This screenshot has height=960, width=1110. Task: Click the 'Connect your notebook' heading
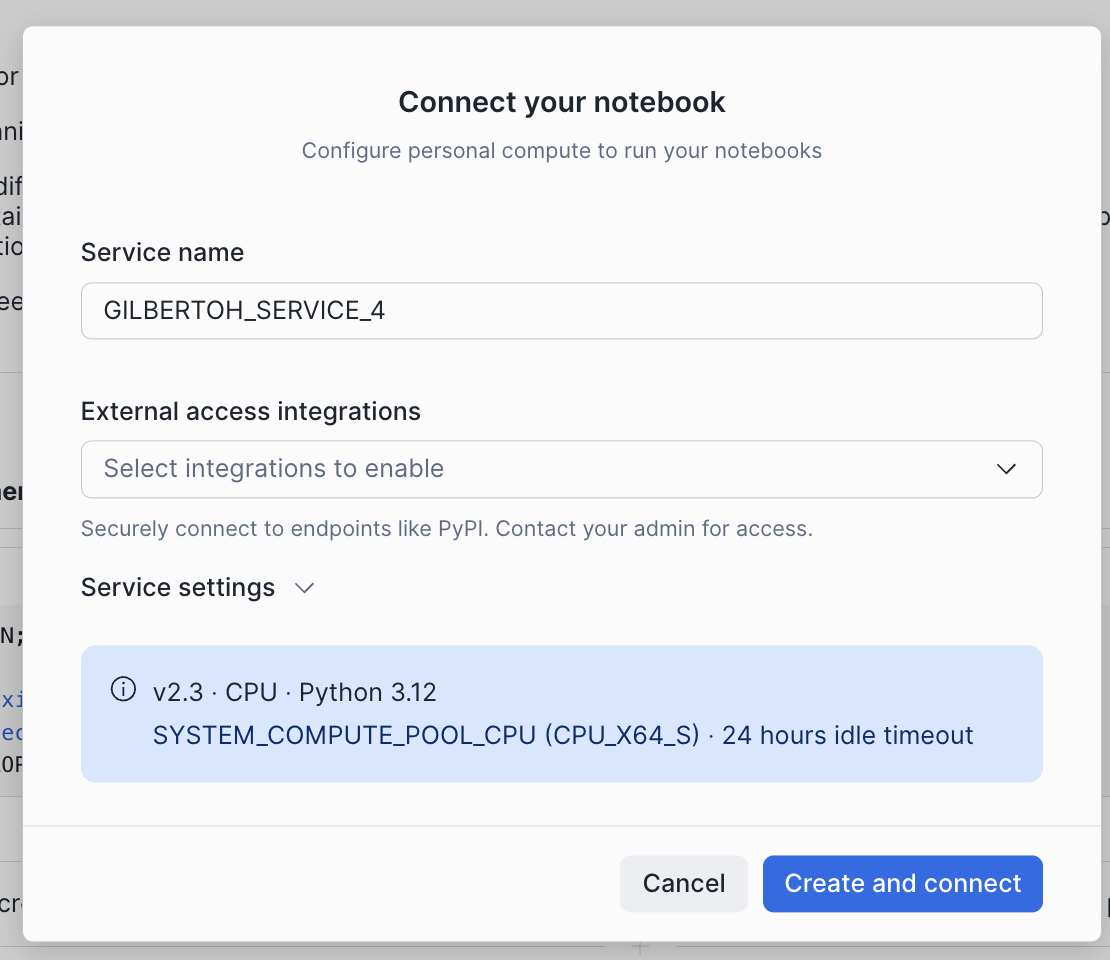click(x=561, y=102)
